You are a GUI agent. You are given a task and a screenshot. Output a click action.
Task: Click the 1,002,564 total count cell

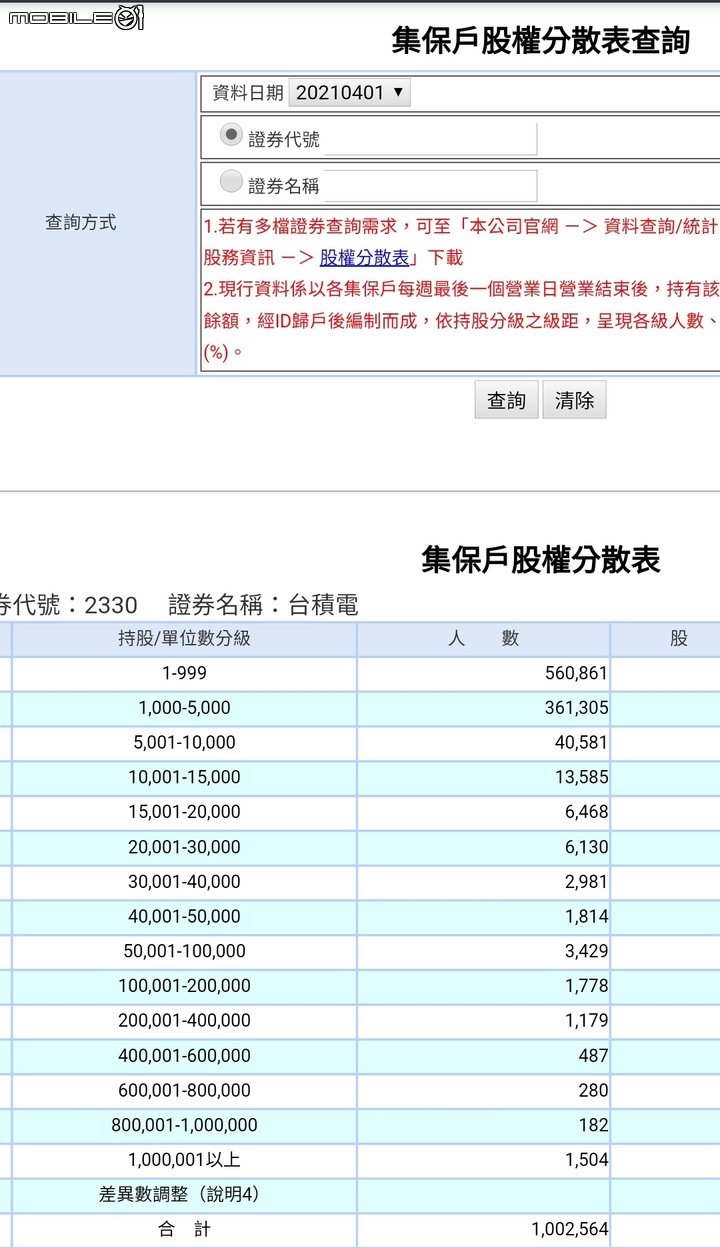(483, 1229)
